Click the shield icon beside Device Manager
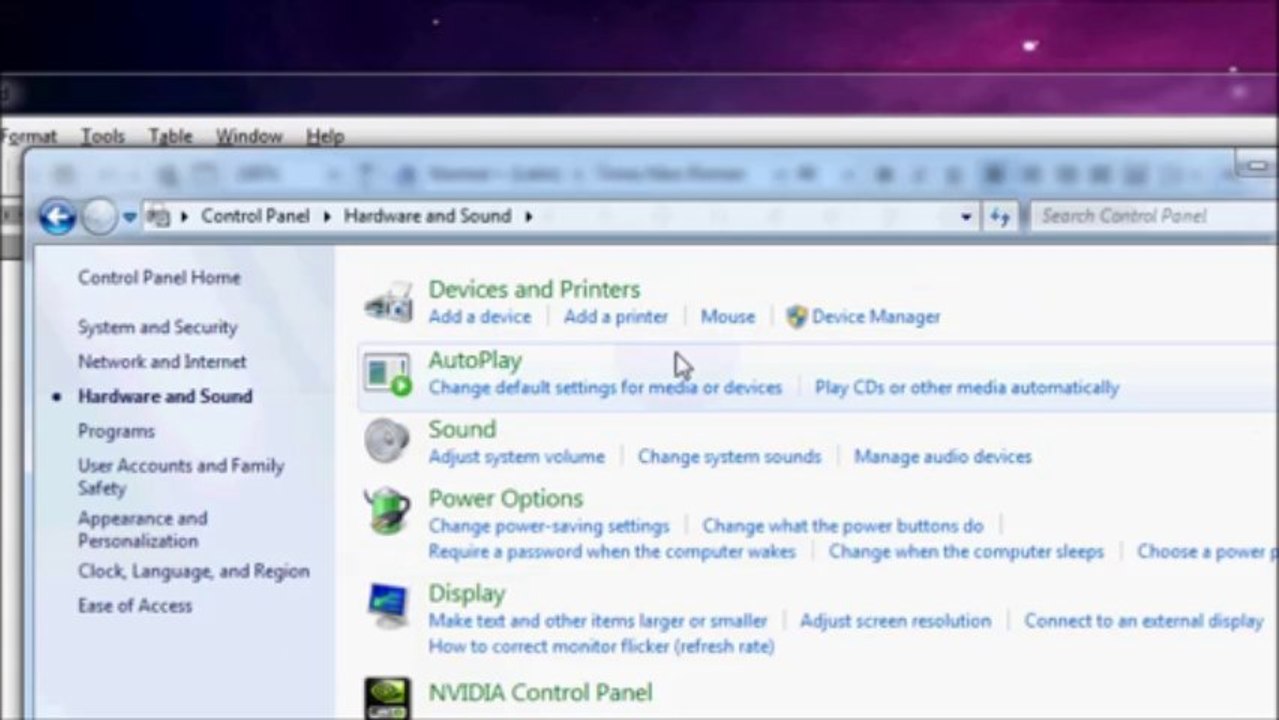Image resolution: width=1279 pixels, height=720 pixels. point(796,317)
